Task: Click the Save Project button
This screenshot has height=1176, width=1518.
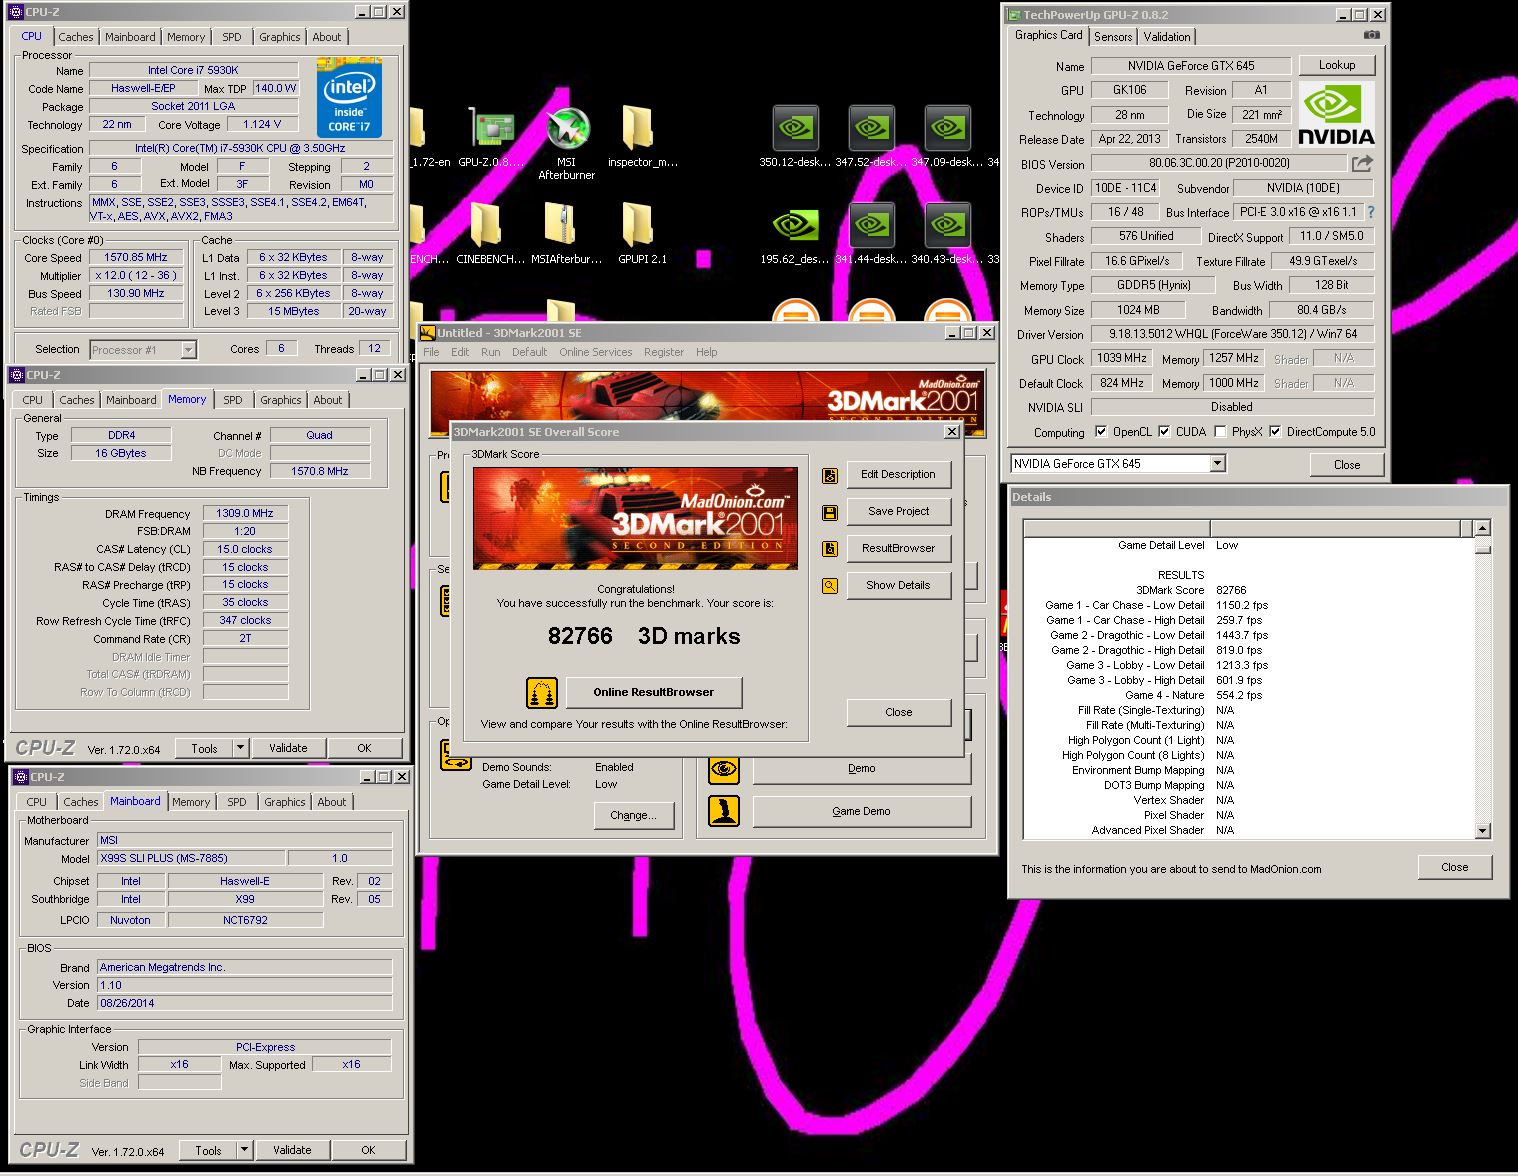Action: tap(898, 512)
